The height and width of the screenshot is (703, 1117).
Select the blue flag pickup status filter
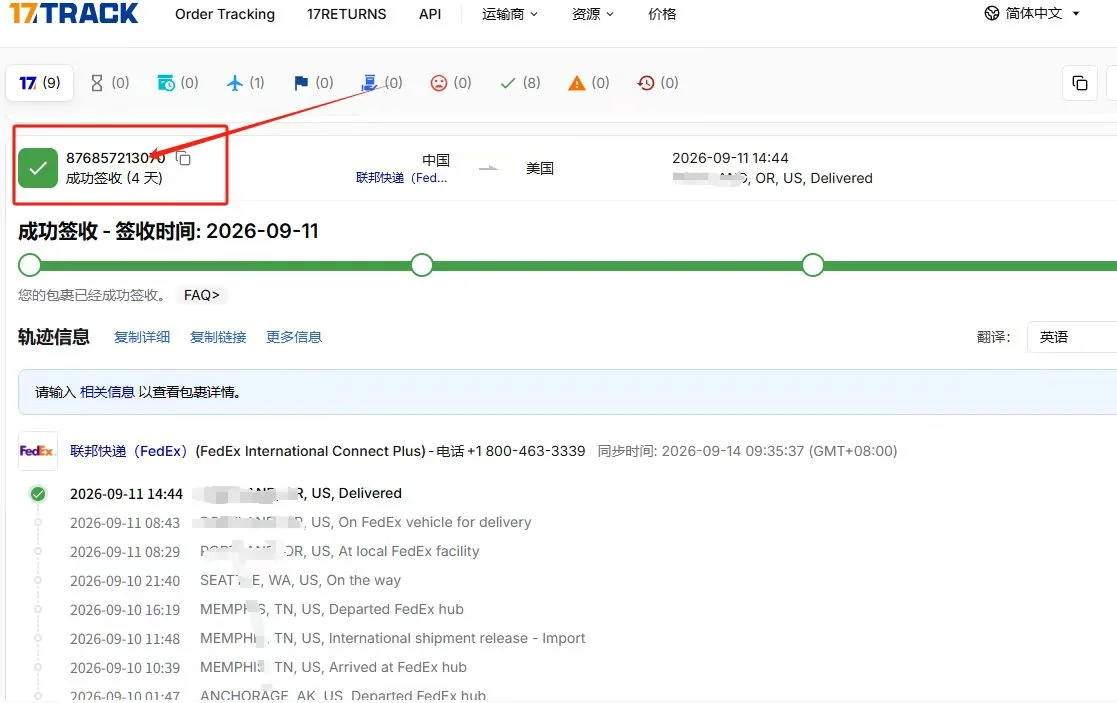313,83
